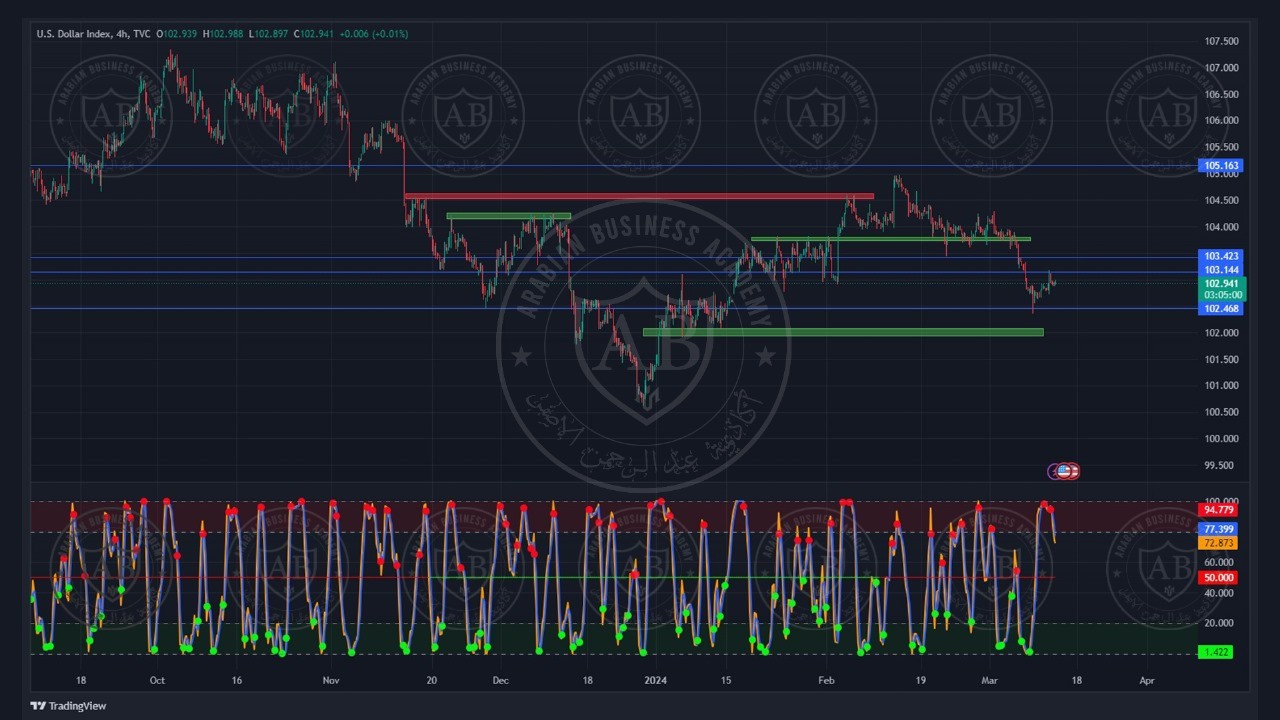This screenshot has height=720, width=1280.
Task: Click the 104.500 price axis value
Action: pos(1221,200)
